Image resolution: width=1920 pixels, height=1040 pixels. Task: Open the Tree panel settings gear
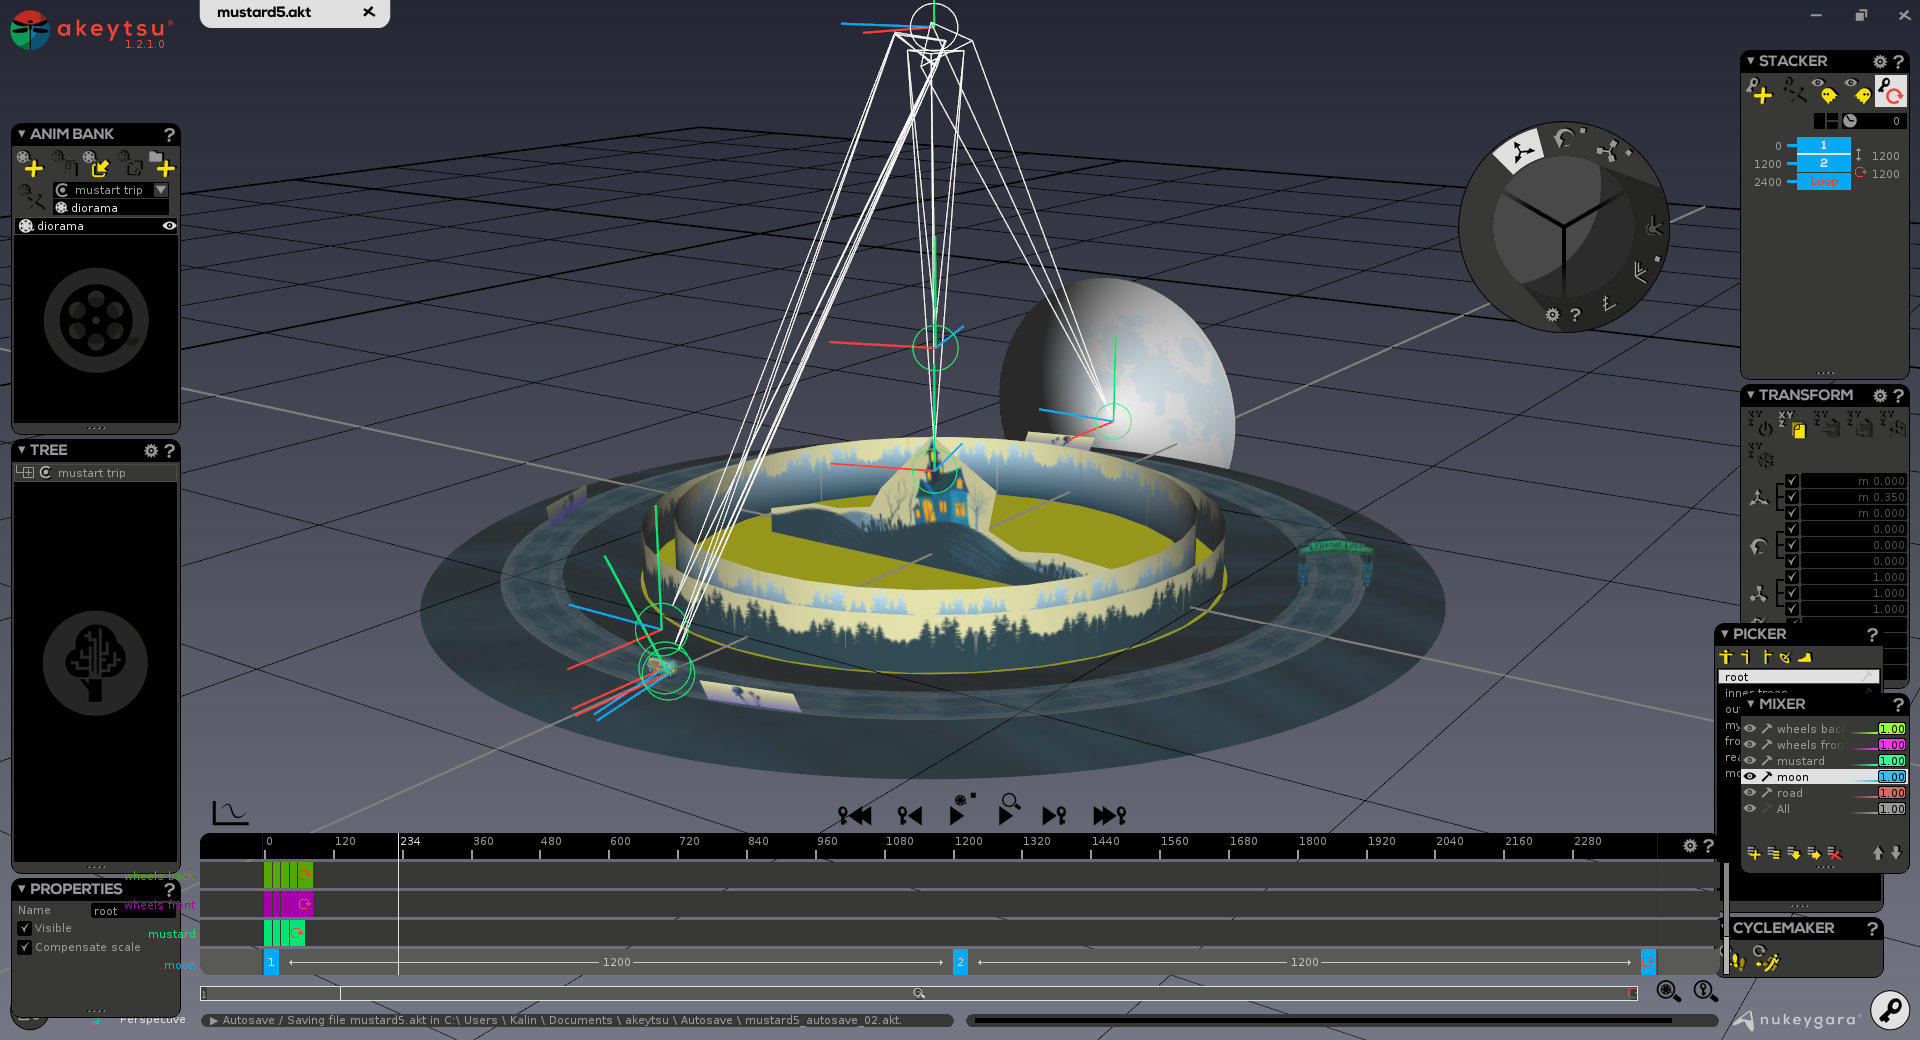(x=151, y=451)
